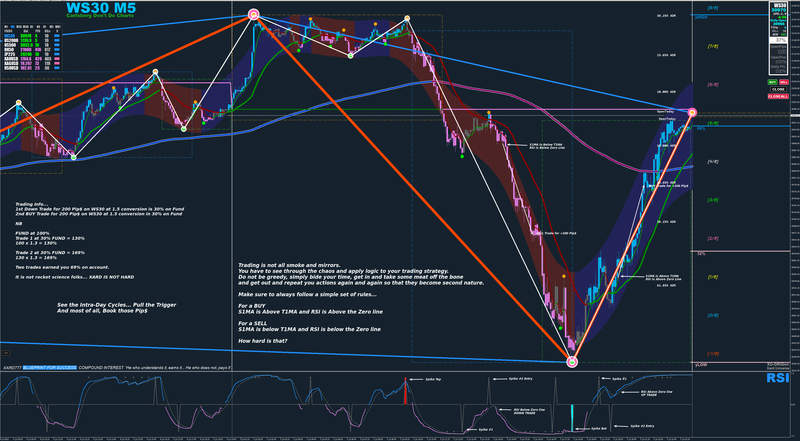Switch chart to M1 timeframe

click(6, 27)
